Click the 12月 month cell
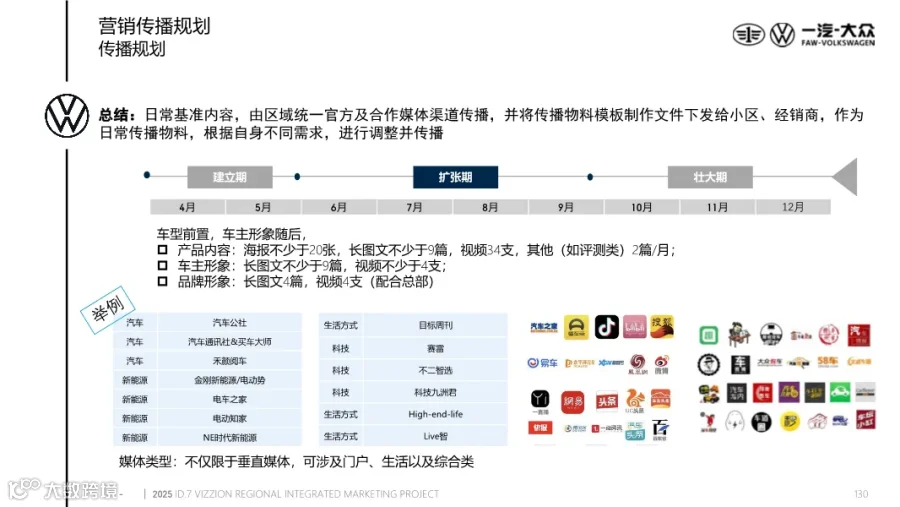Image resolution: width=900 pixels, height=507 pixels. click(793, 207)
